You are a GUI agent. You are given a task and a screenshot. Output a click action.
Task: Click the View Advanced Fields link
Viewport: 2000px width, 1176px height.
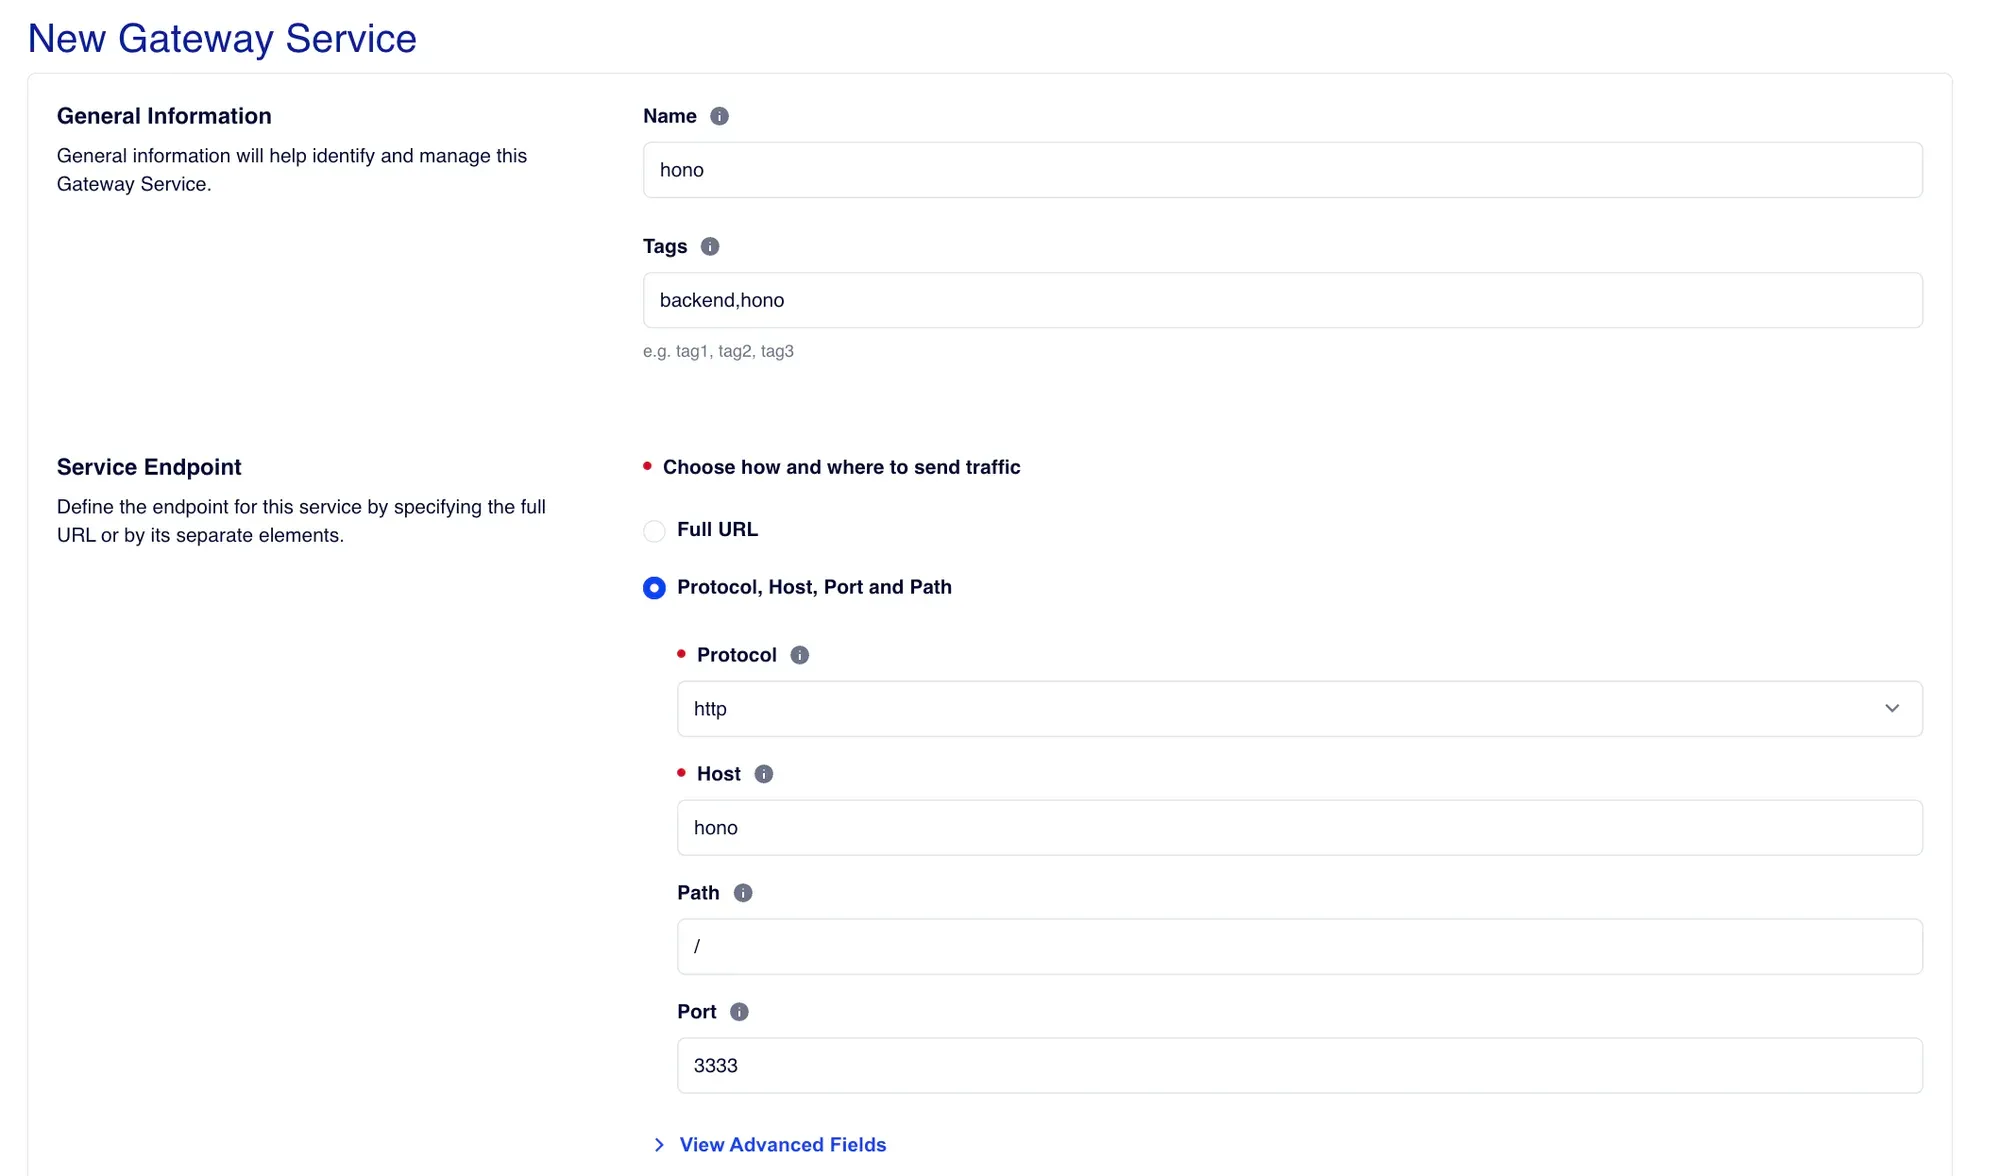(x=783, y=1145)
